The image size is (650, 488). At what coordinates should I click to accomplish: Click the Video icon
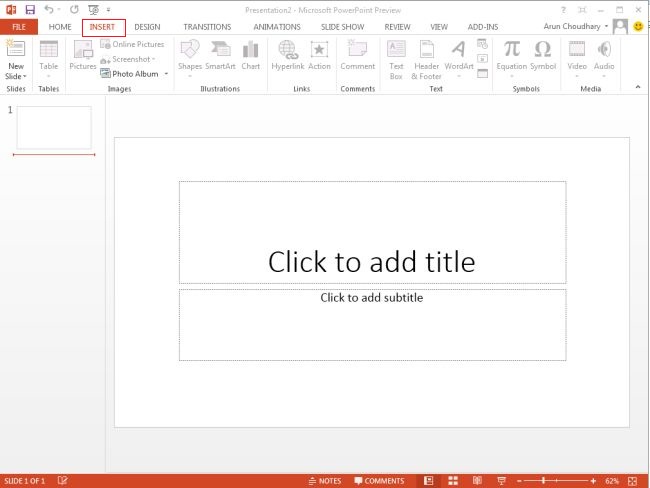tap(577, 49)
